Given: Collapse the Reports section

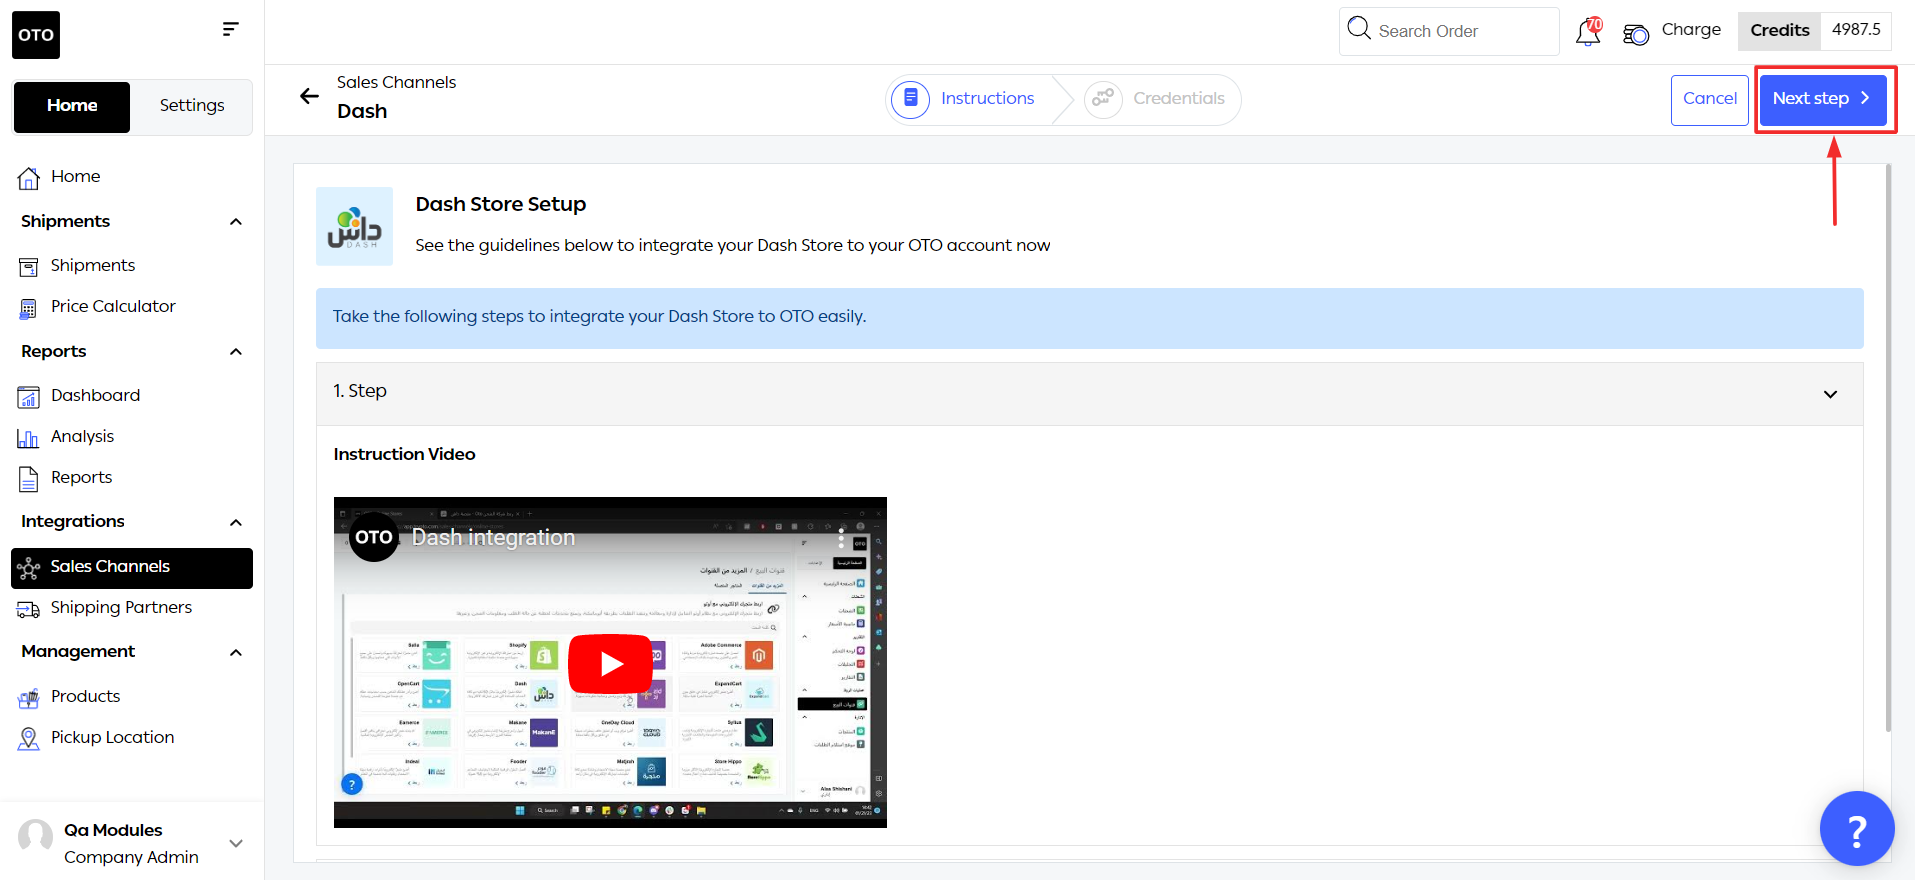Looking at the screenshot, I should [x=236, y=352].
